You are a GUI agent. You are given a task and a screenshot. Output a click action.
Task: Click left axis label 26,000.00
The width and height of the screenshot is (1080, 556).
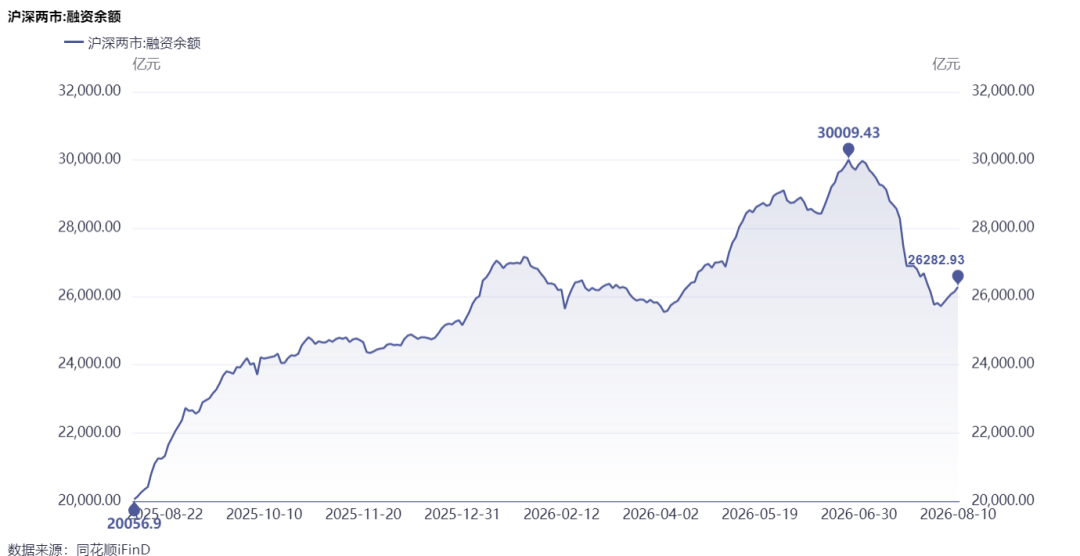tap(91, 295)
